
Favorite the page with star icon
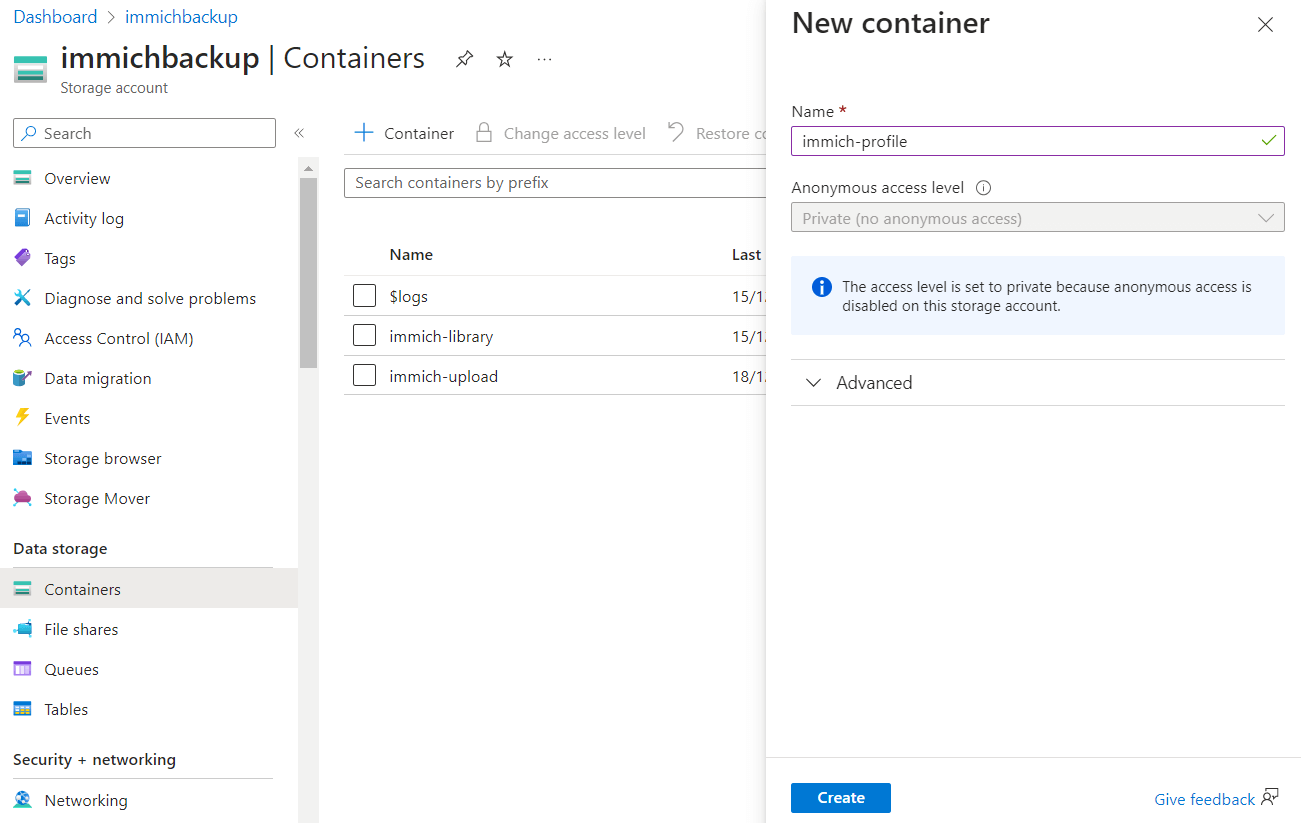click(505, 59)
